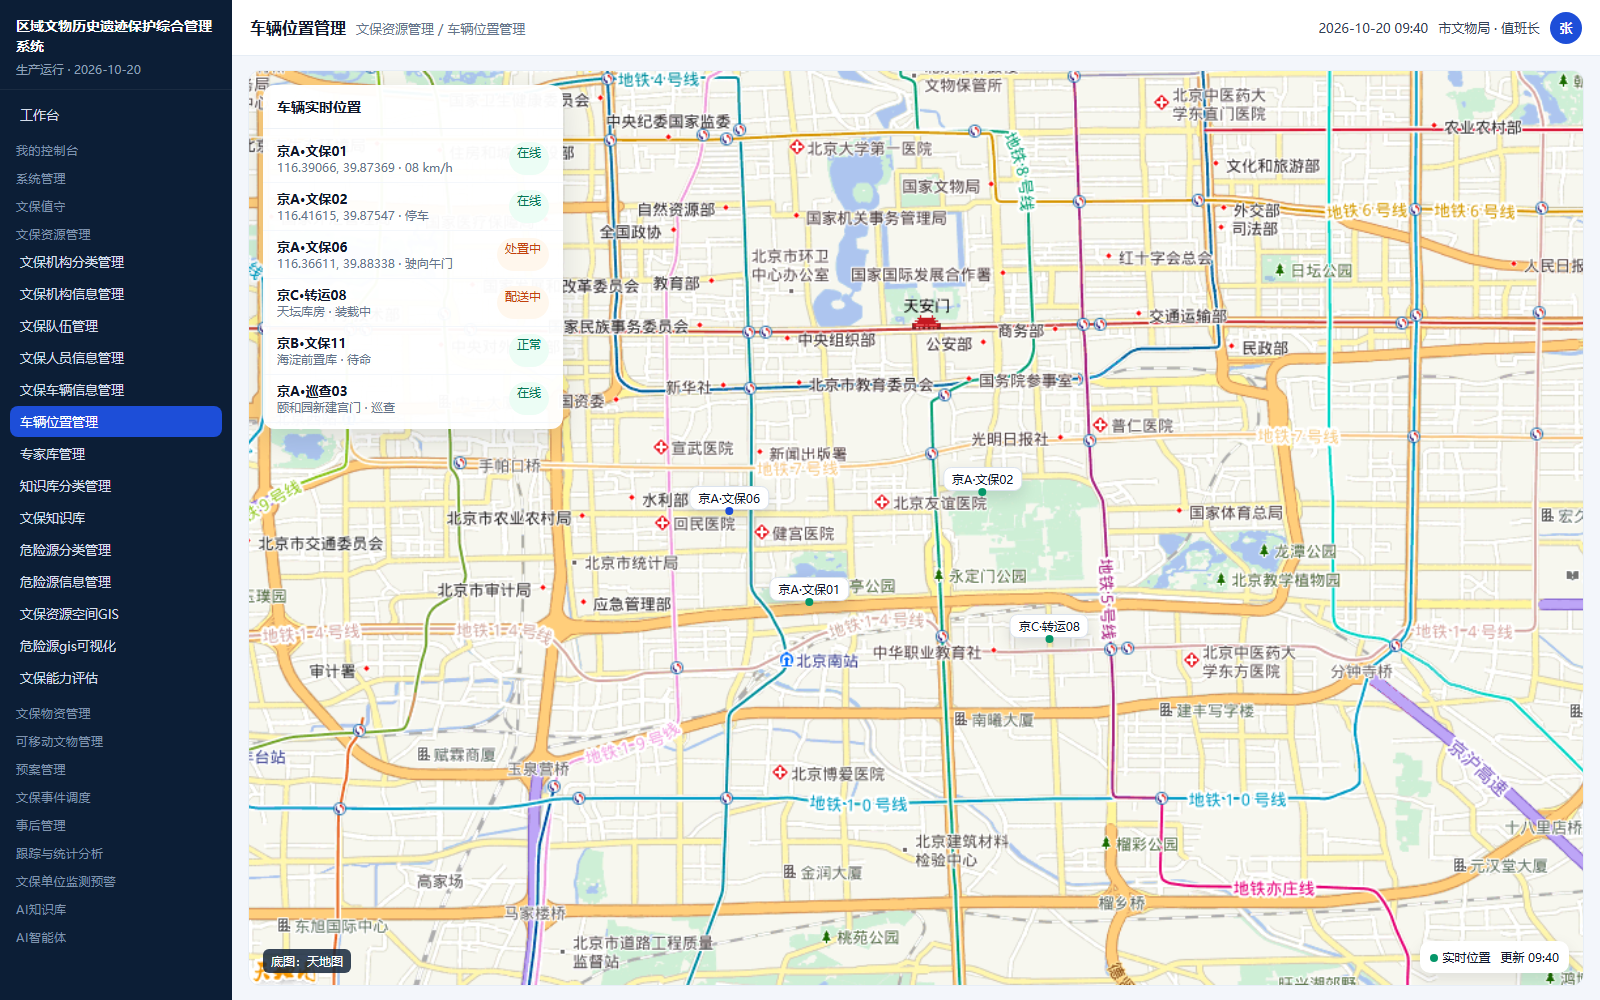Click the 处置中 status badge
This screenshot has height=1000, width=1600.
(x=522, y=249)
